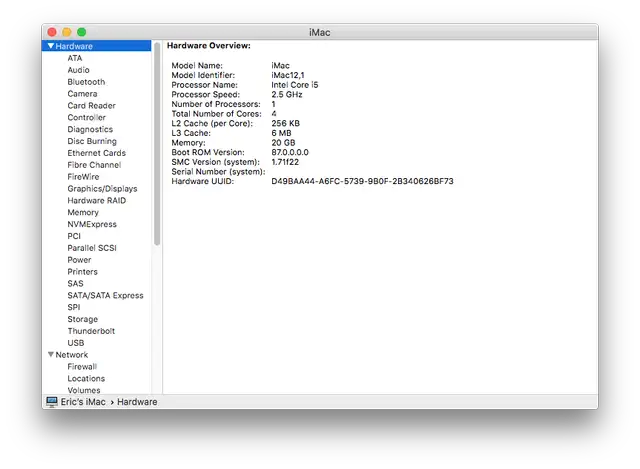The height and width of the screenshot is (469, 640).
Task: Open the Controller section
Action: 87,117
